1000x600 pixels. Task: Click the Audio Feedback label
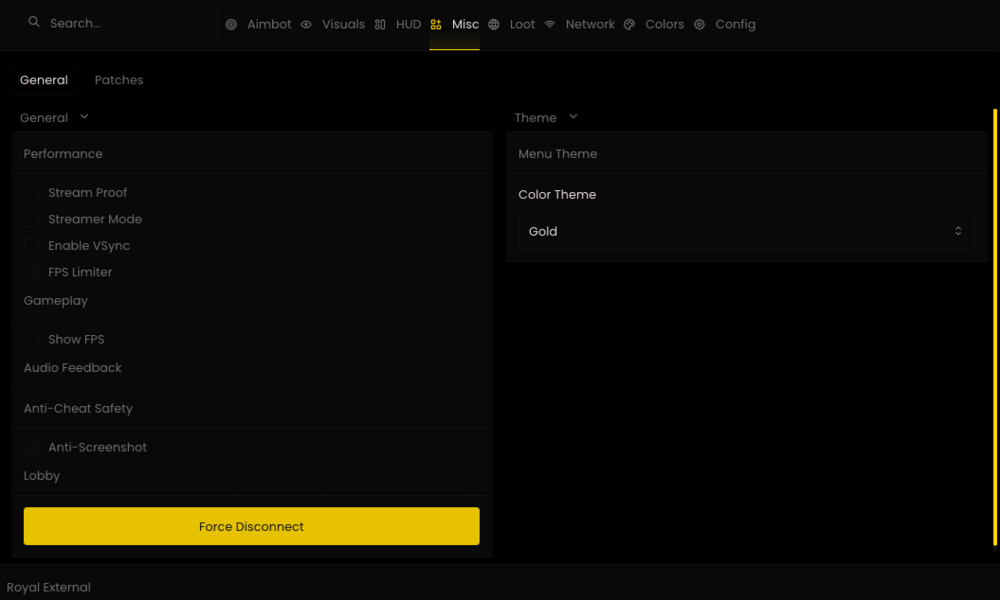click(73, 368)
